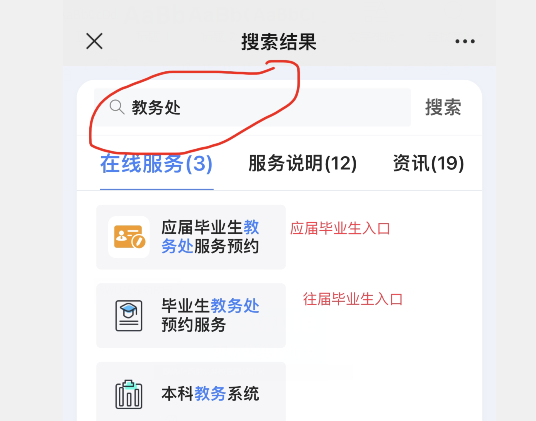This screenshot has height=421, width=536.
Task: Focus the 教务处 search input field
Action: point(252,107)
